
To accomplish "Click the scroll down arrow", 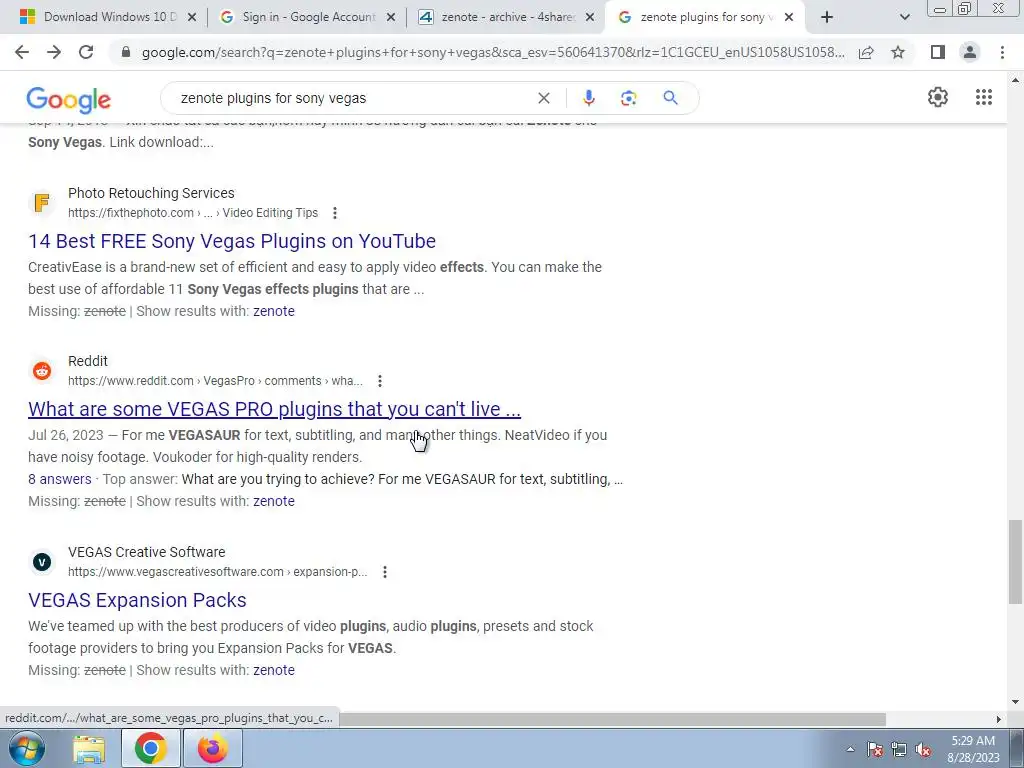I will pos(1015,702).
